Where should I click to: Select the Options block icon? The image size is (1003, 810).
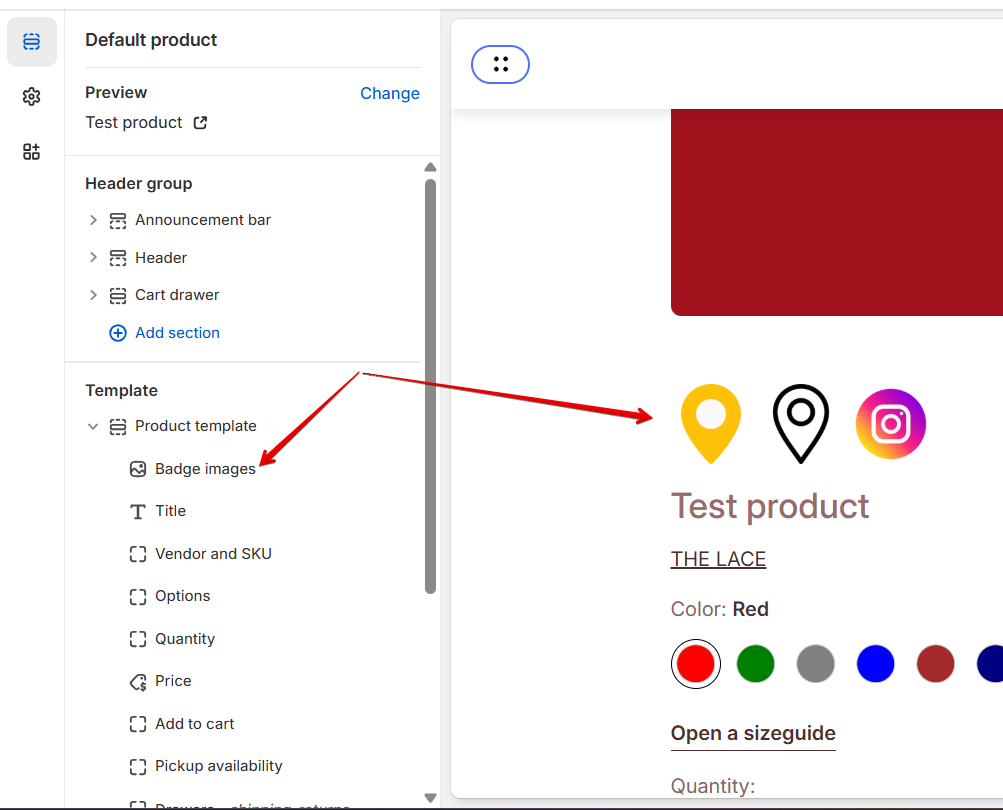138,597
